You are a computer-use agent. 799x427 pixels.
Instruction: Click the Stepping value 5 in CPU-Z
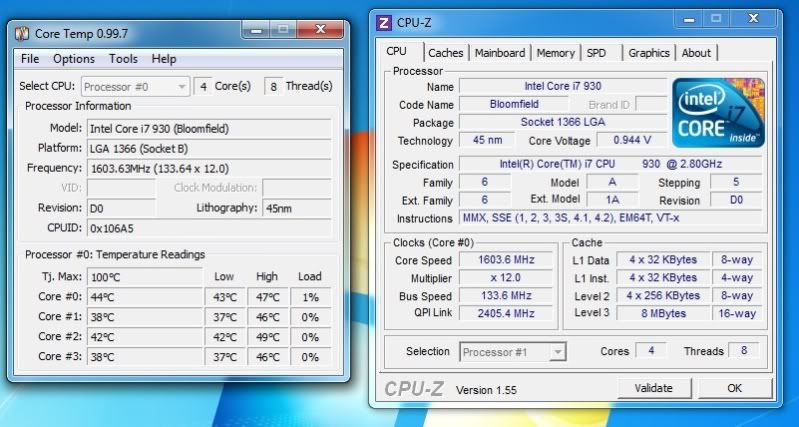tap(736, 182)
